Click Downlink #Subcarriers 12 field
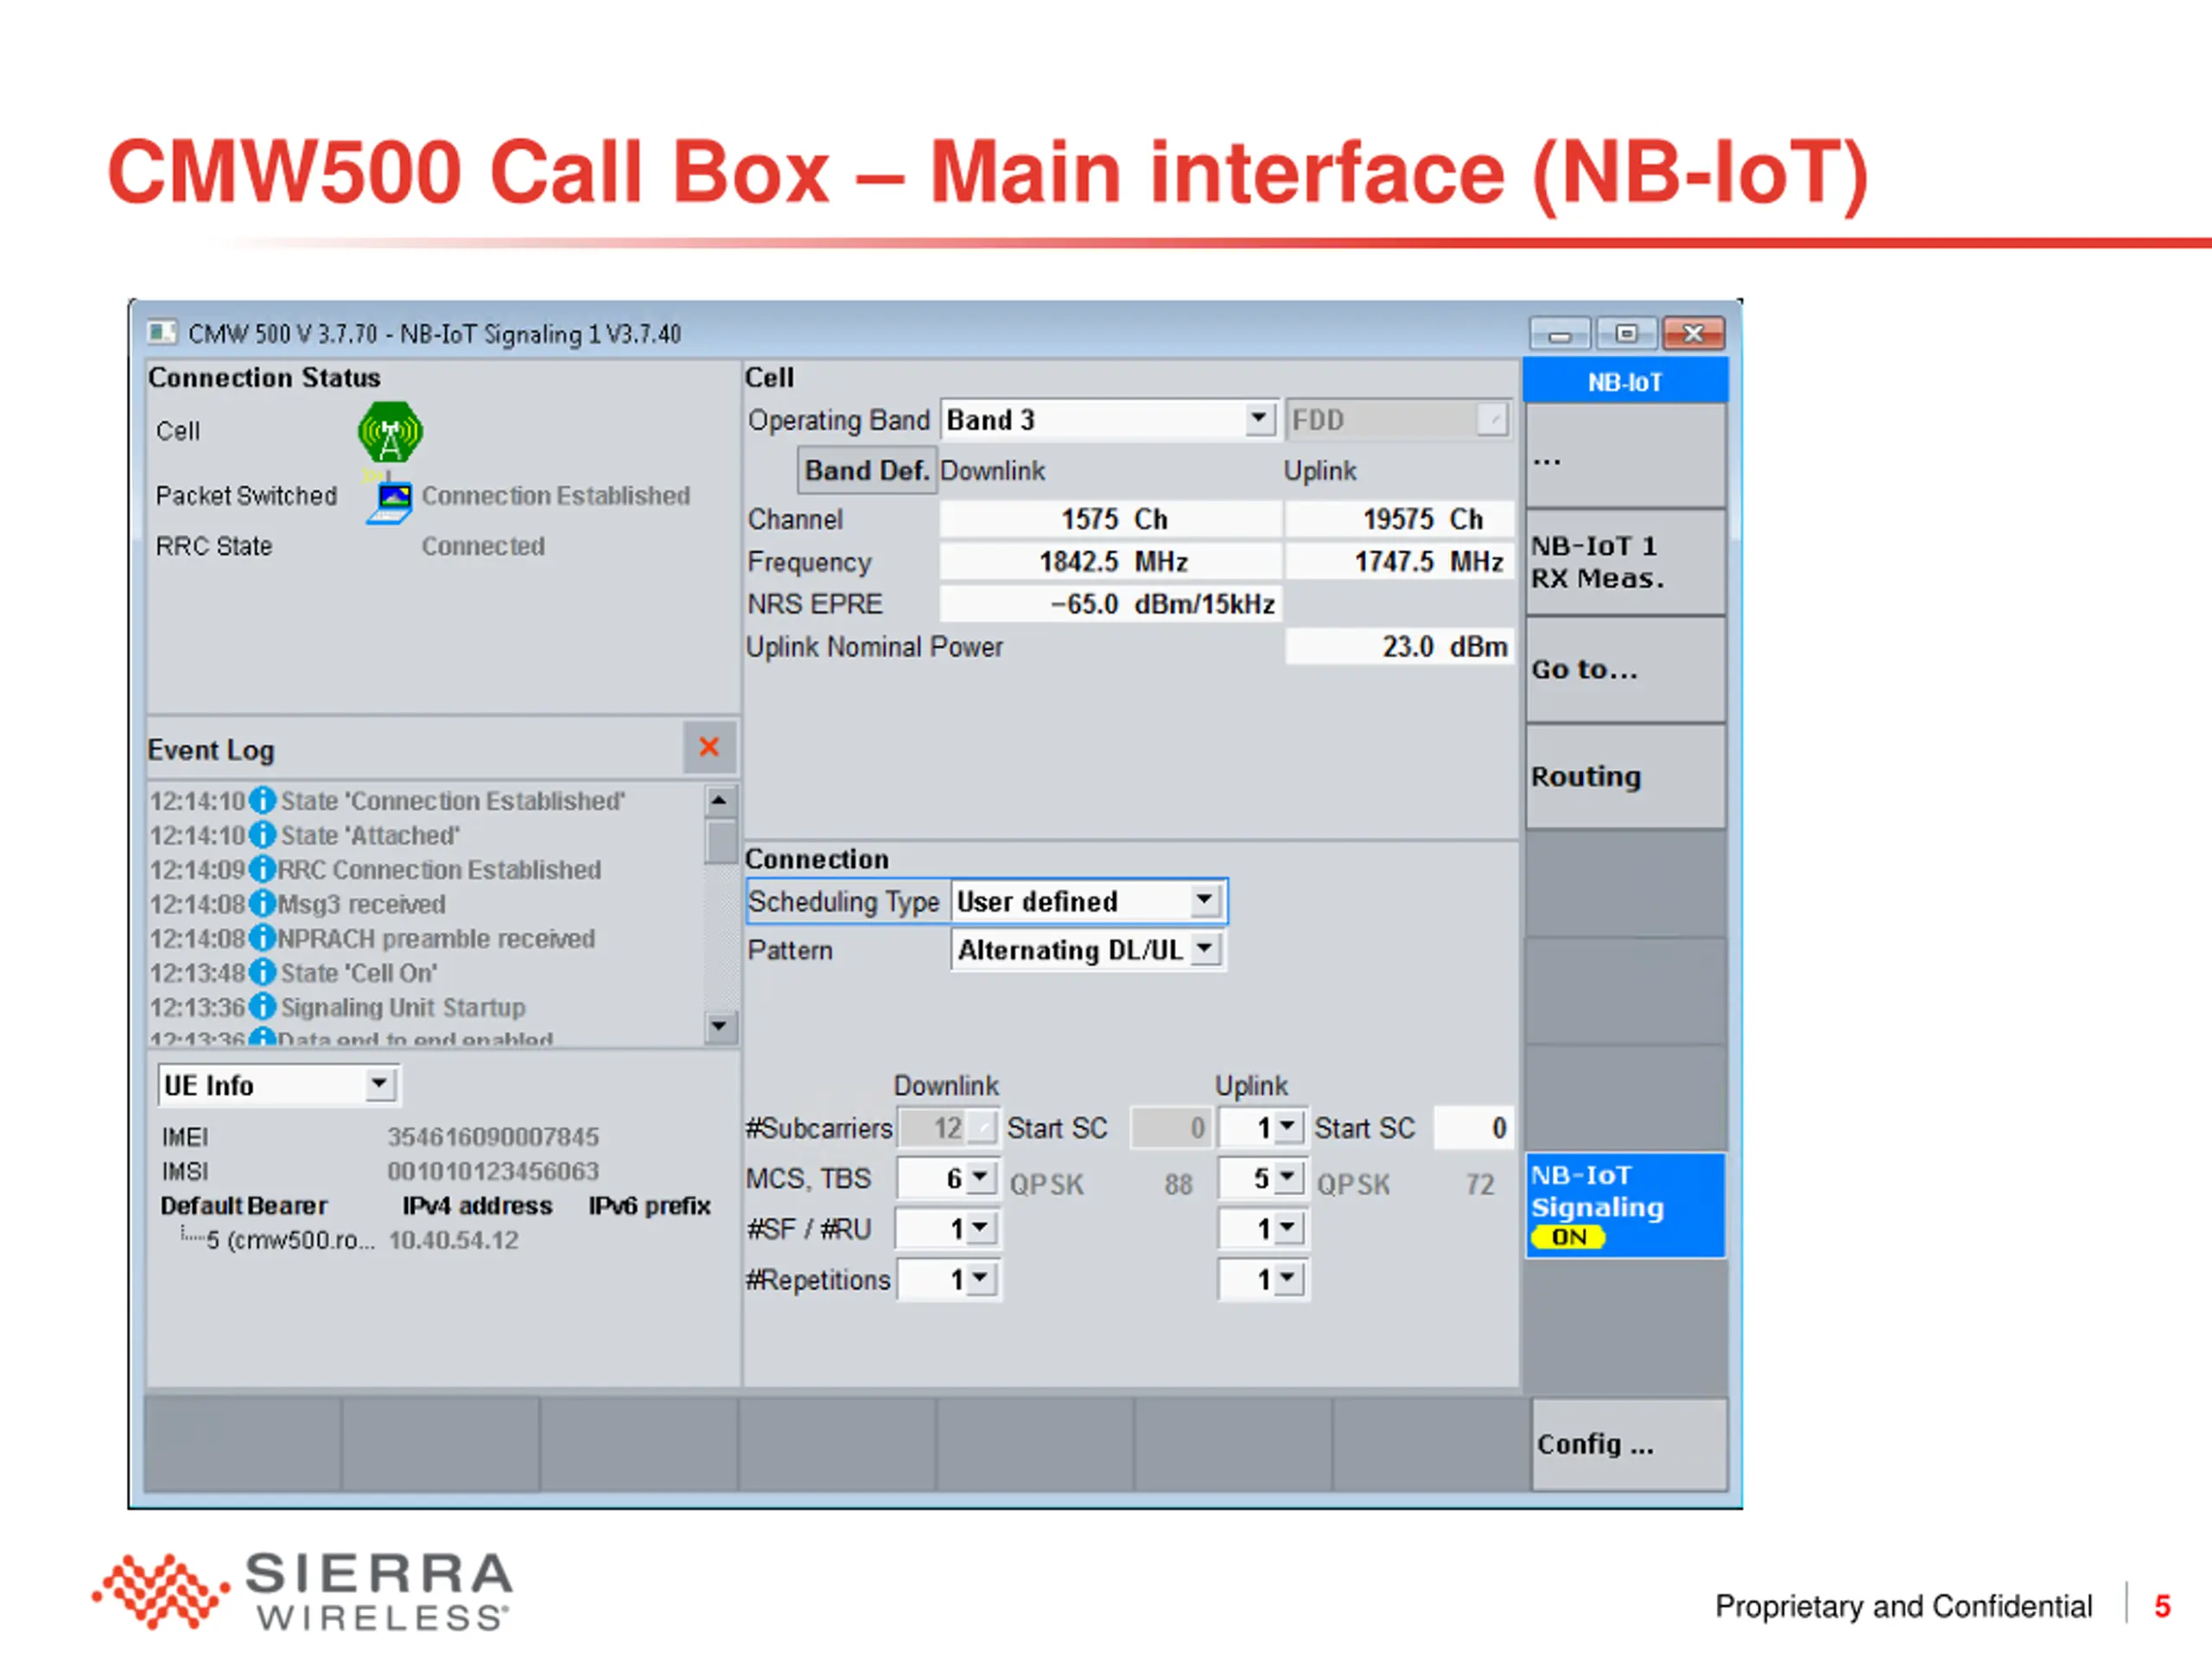The image size is (2212, 1659). (x=947, y=1128)
